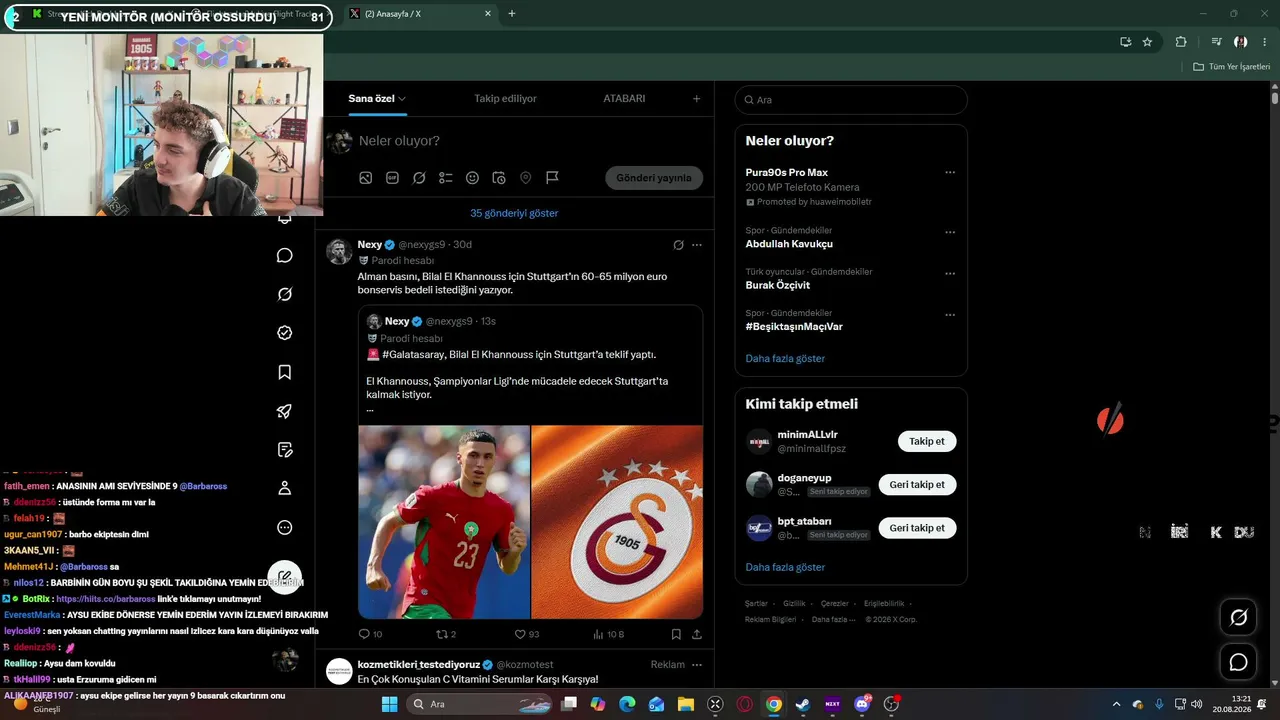Open a new browser tab
Viewport: 1280px width, 720px height.
click(512, 14)
